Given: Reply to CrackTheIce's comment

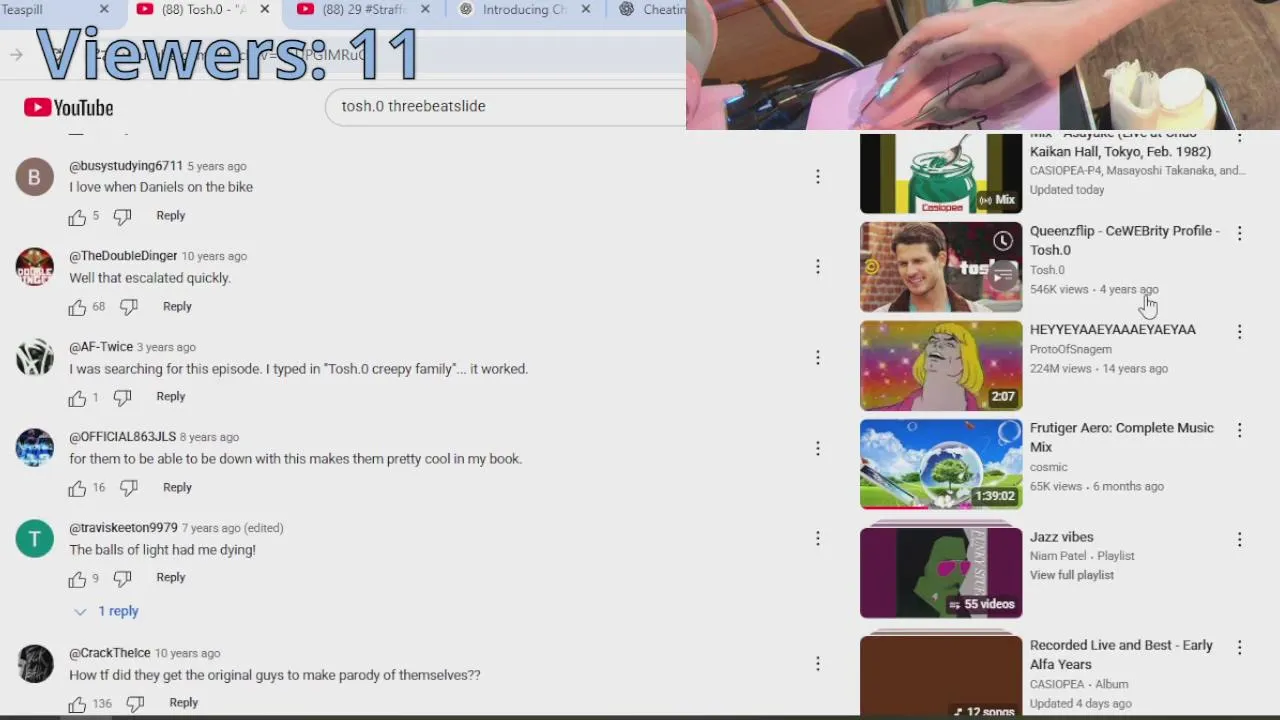Looking at the screenshot, I should click(183, 703).
